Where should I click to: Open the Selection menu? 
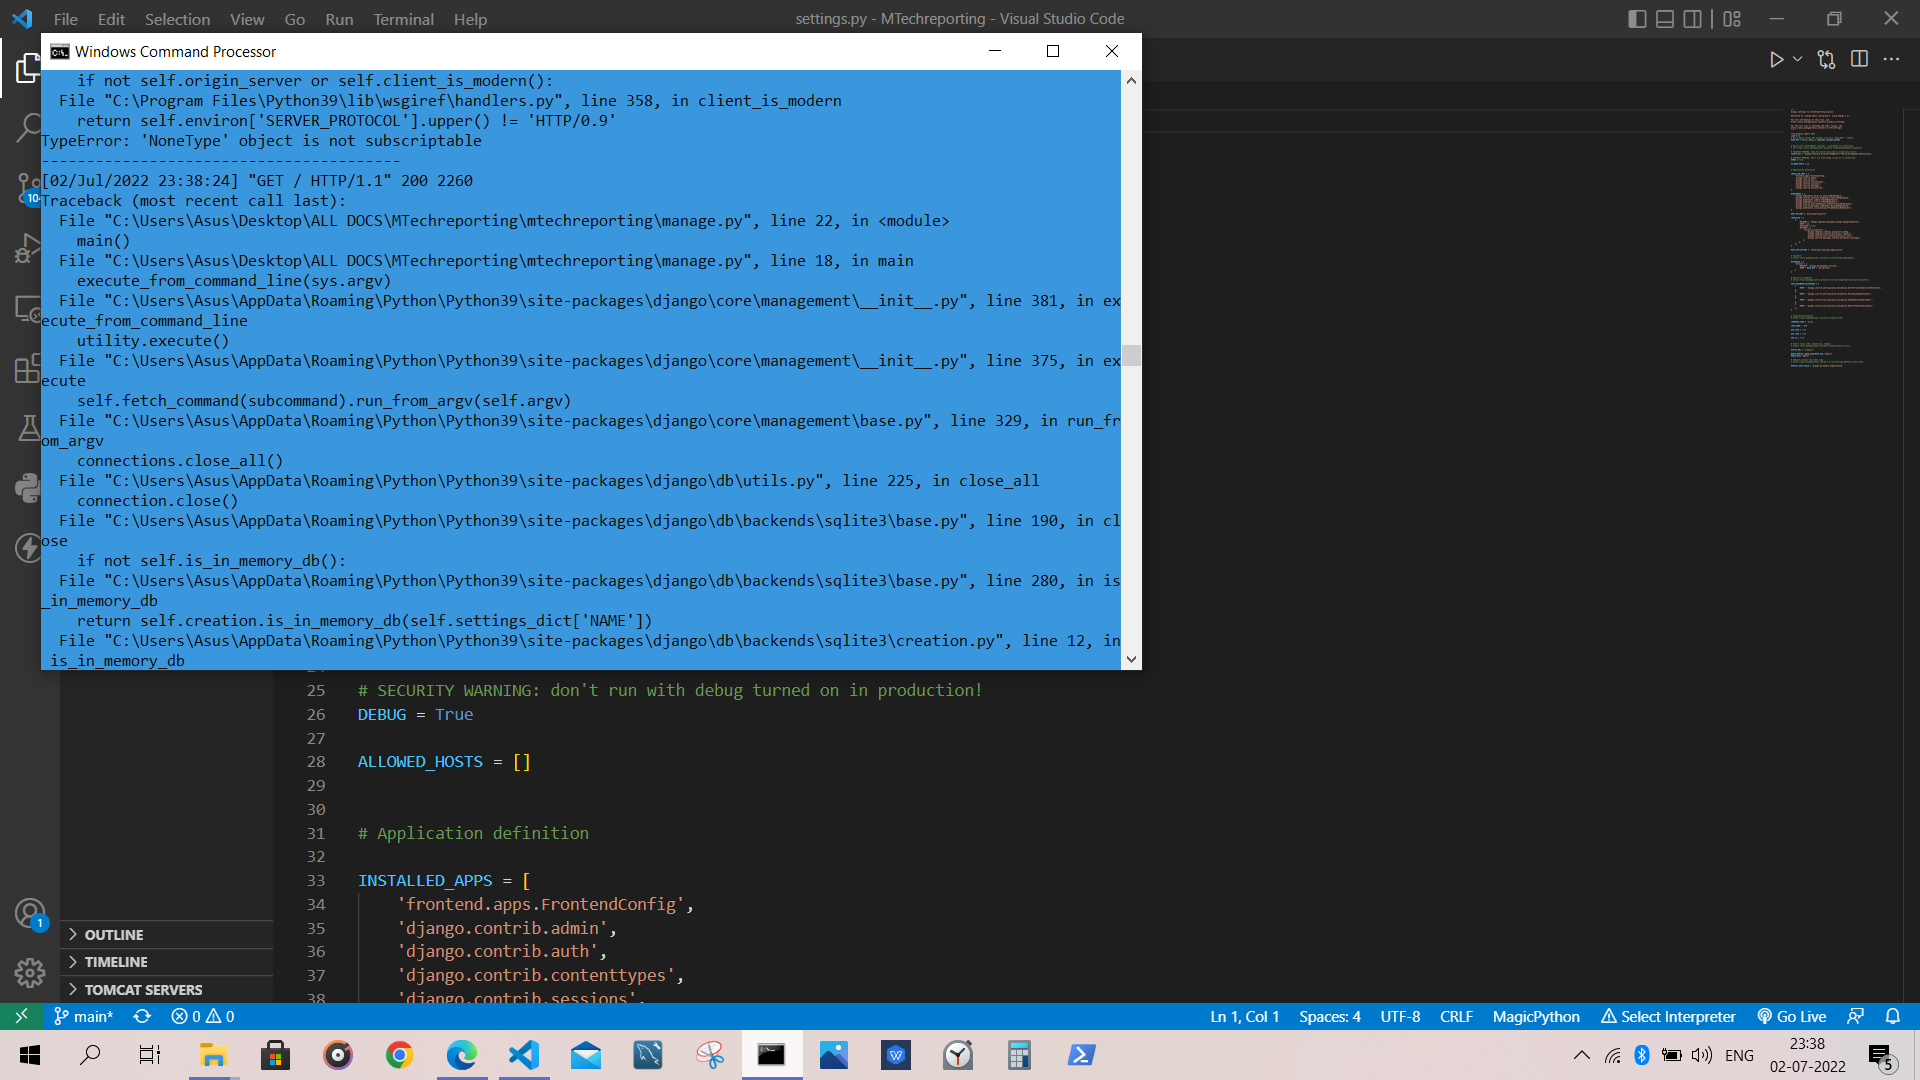click(x=177, y=19)
